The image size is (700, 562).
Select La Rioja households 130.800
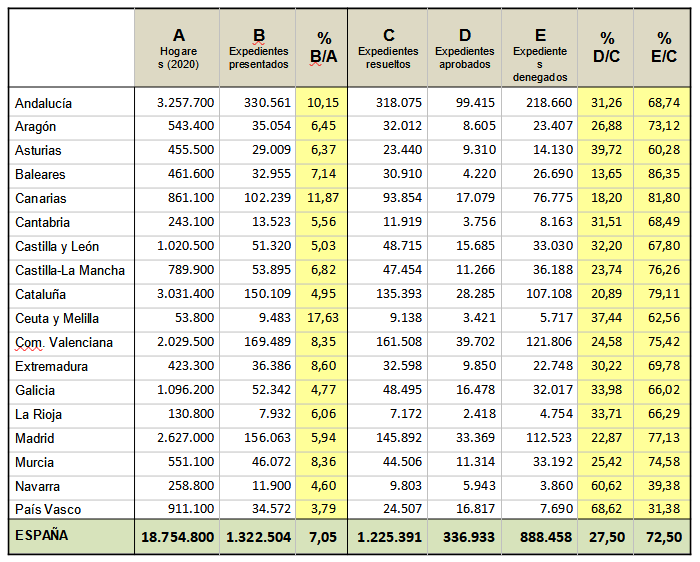[191, 414]
